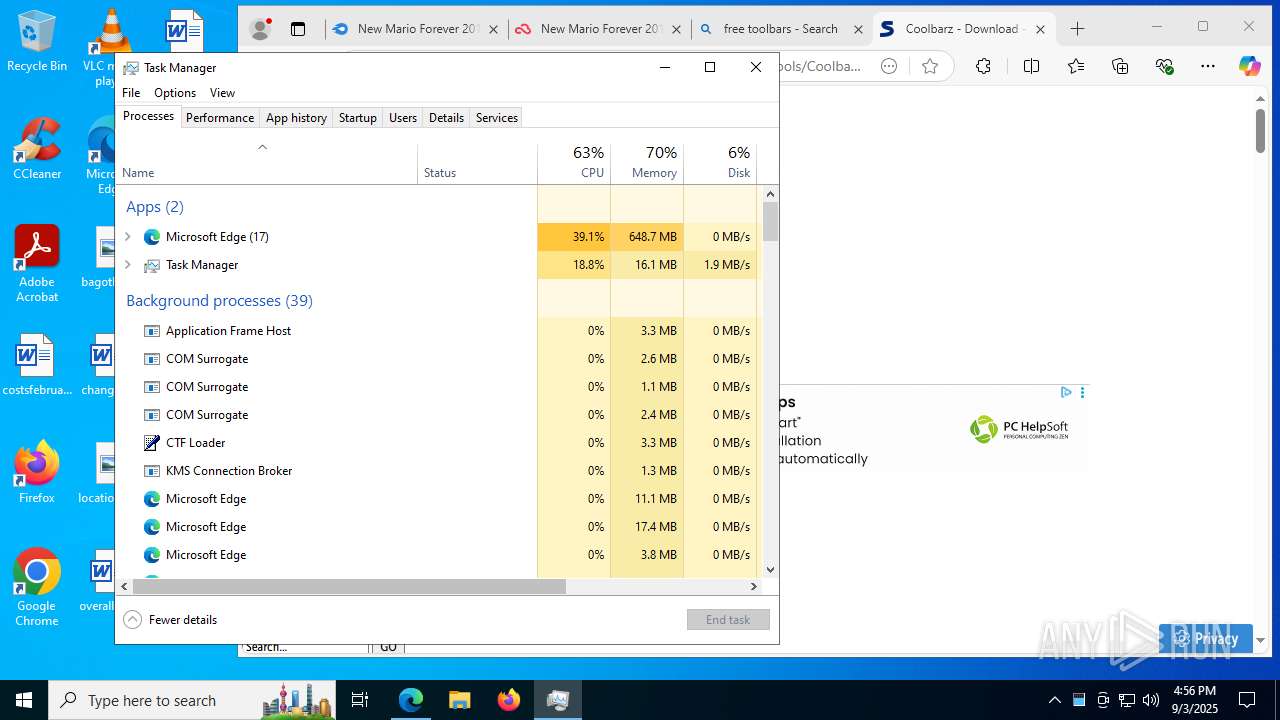Open CCleaner desktop shortcut
The height and width of the screenshot is (720, 1280).
click(37, 150)
